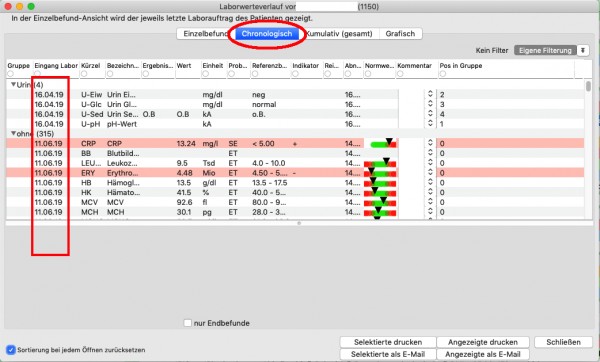The width and height of the screenshot is (600, 362).
Task: Click the macOS yellow minimize window button
Action: point(20,7)
